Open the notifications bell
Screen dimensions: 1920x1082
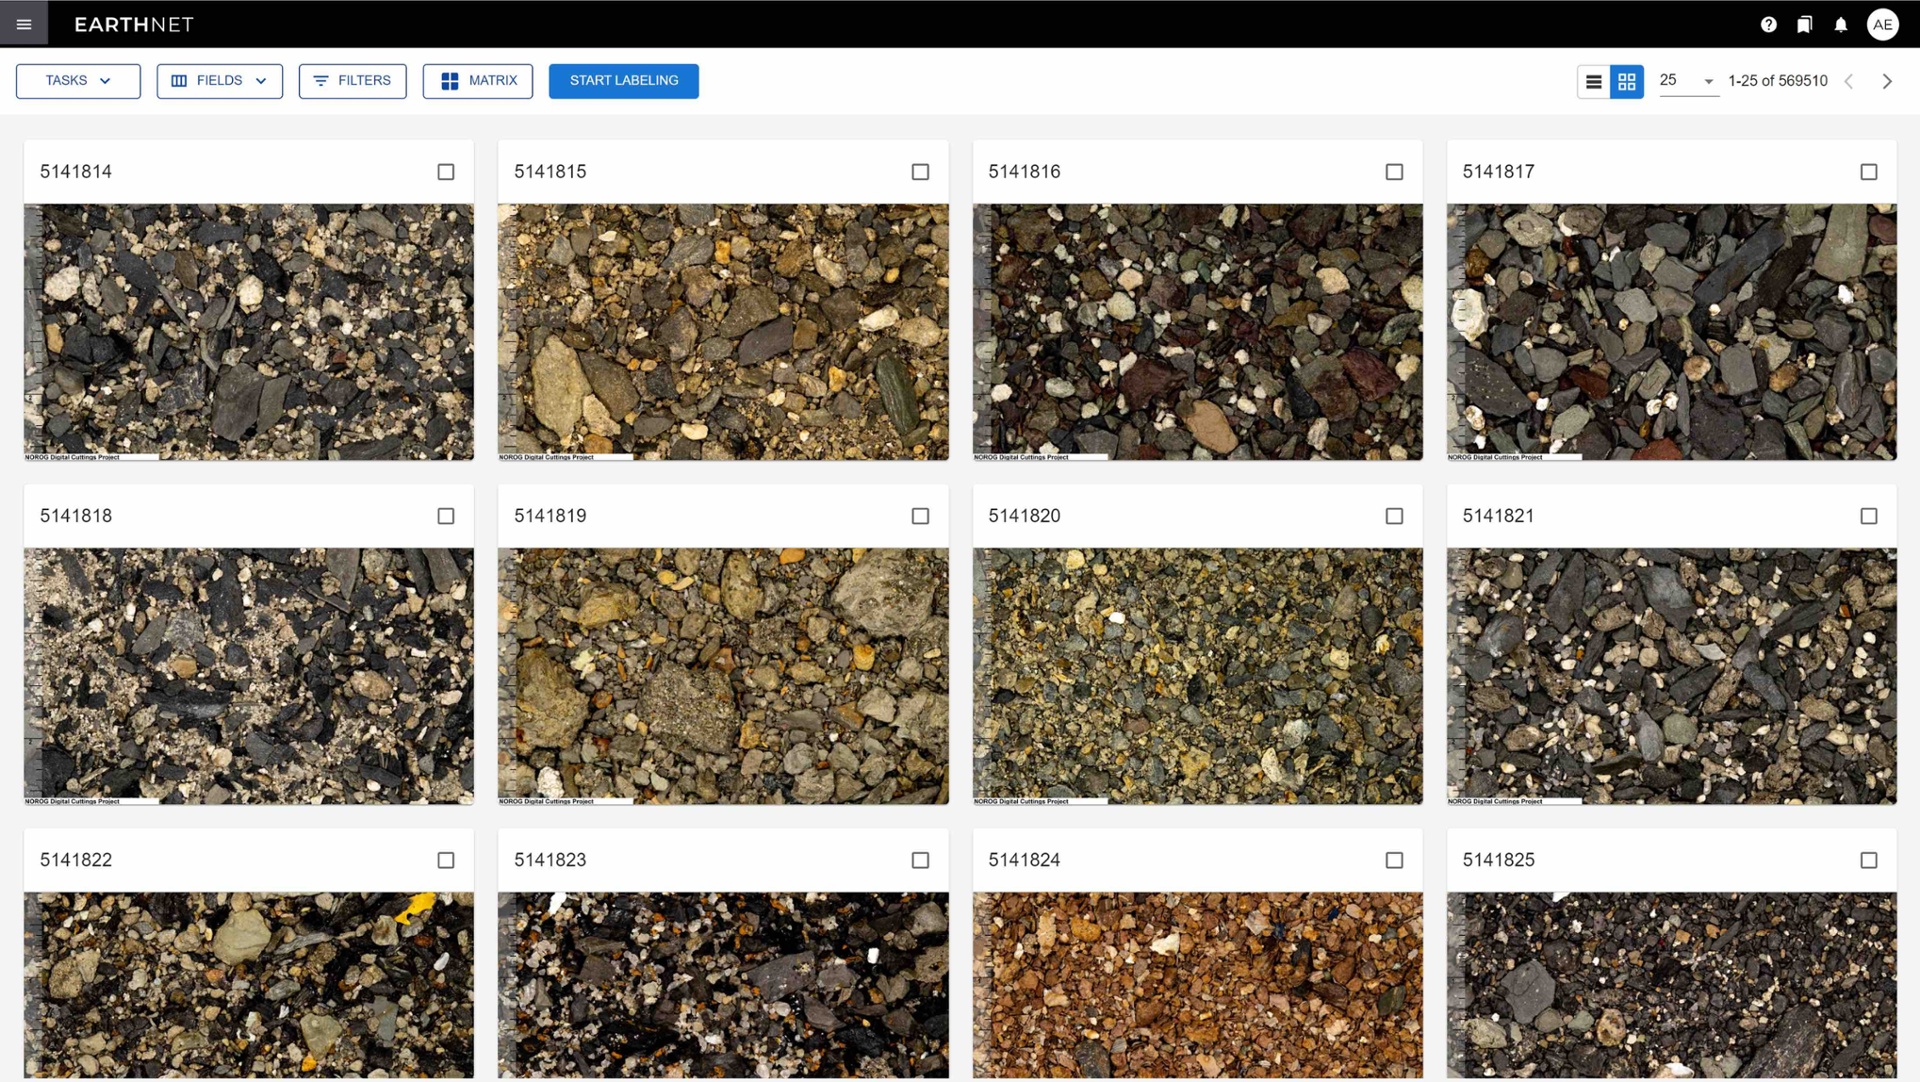tap(1841, 25)
